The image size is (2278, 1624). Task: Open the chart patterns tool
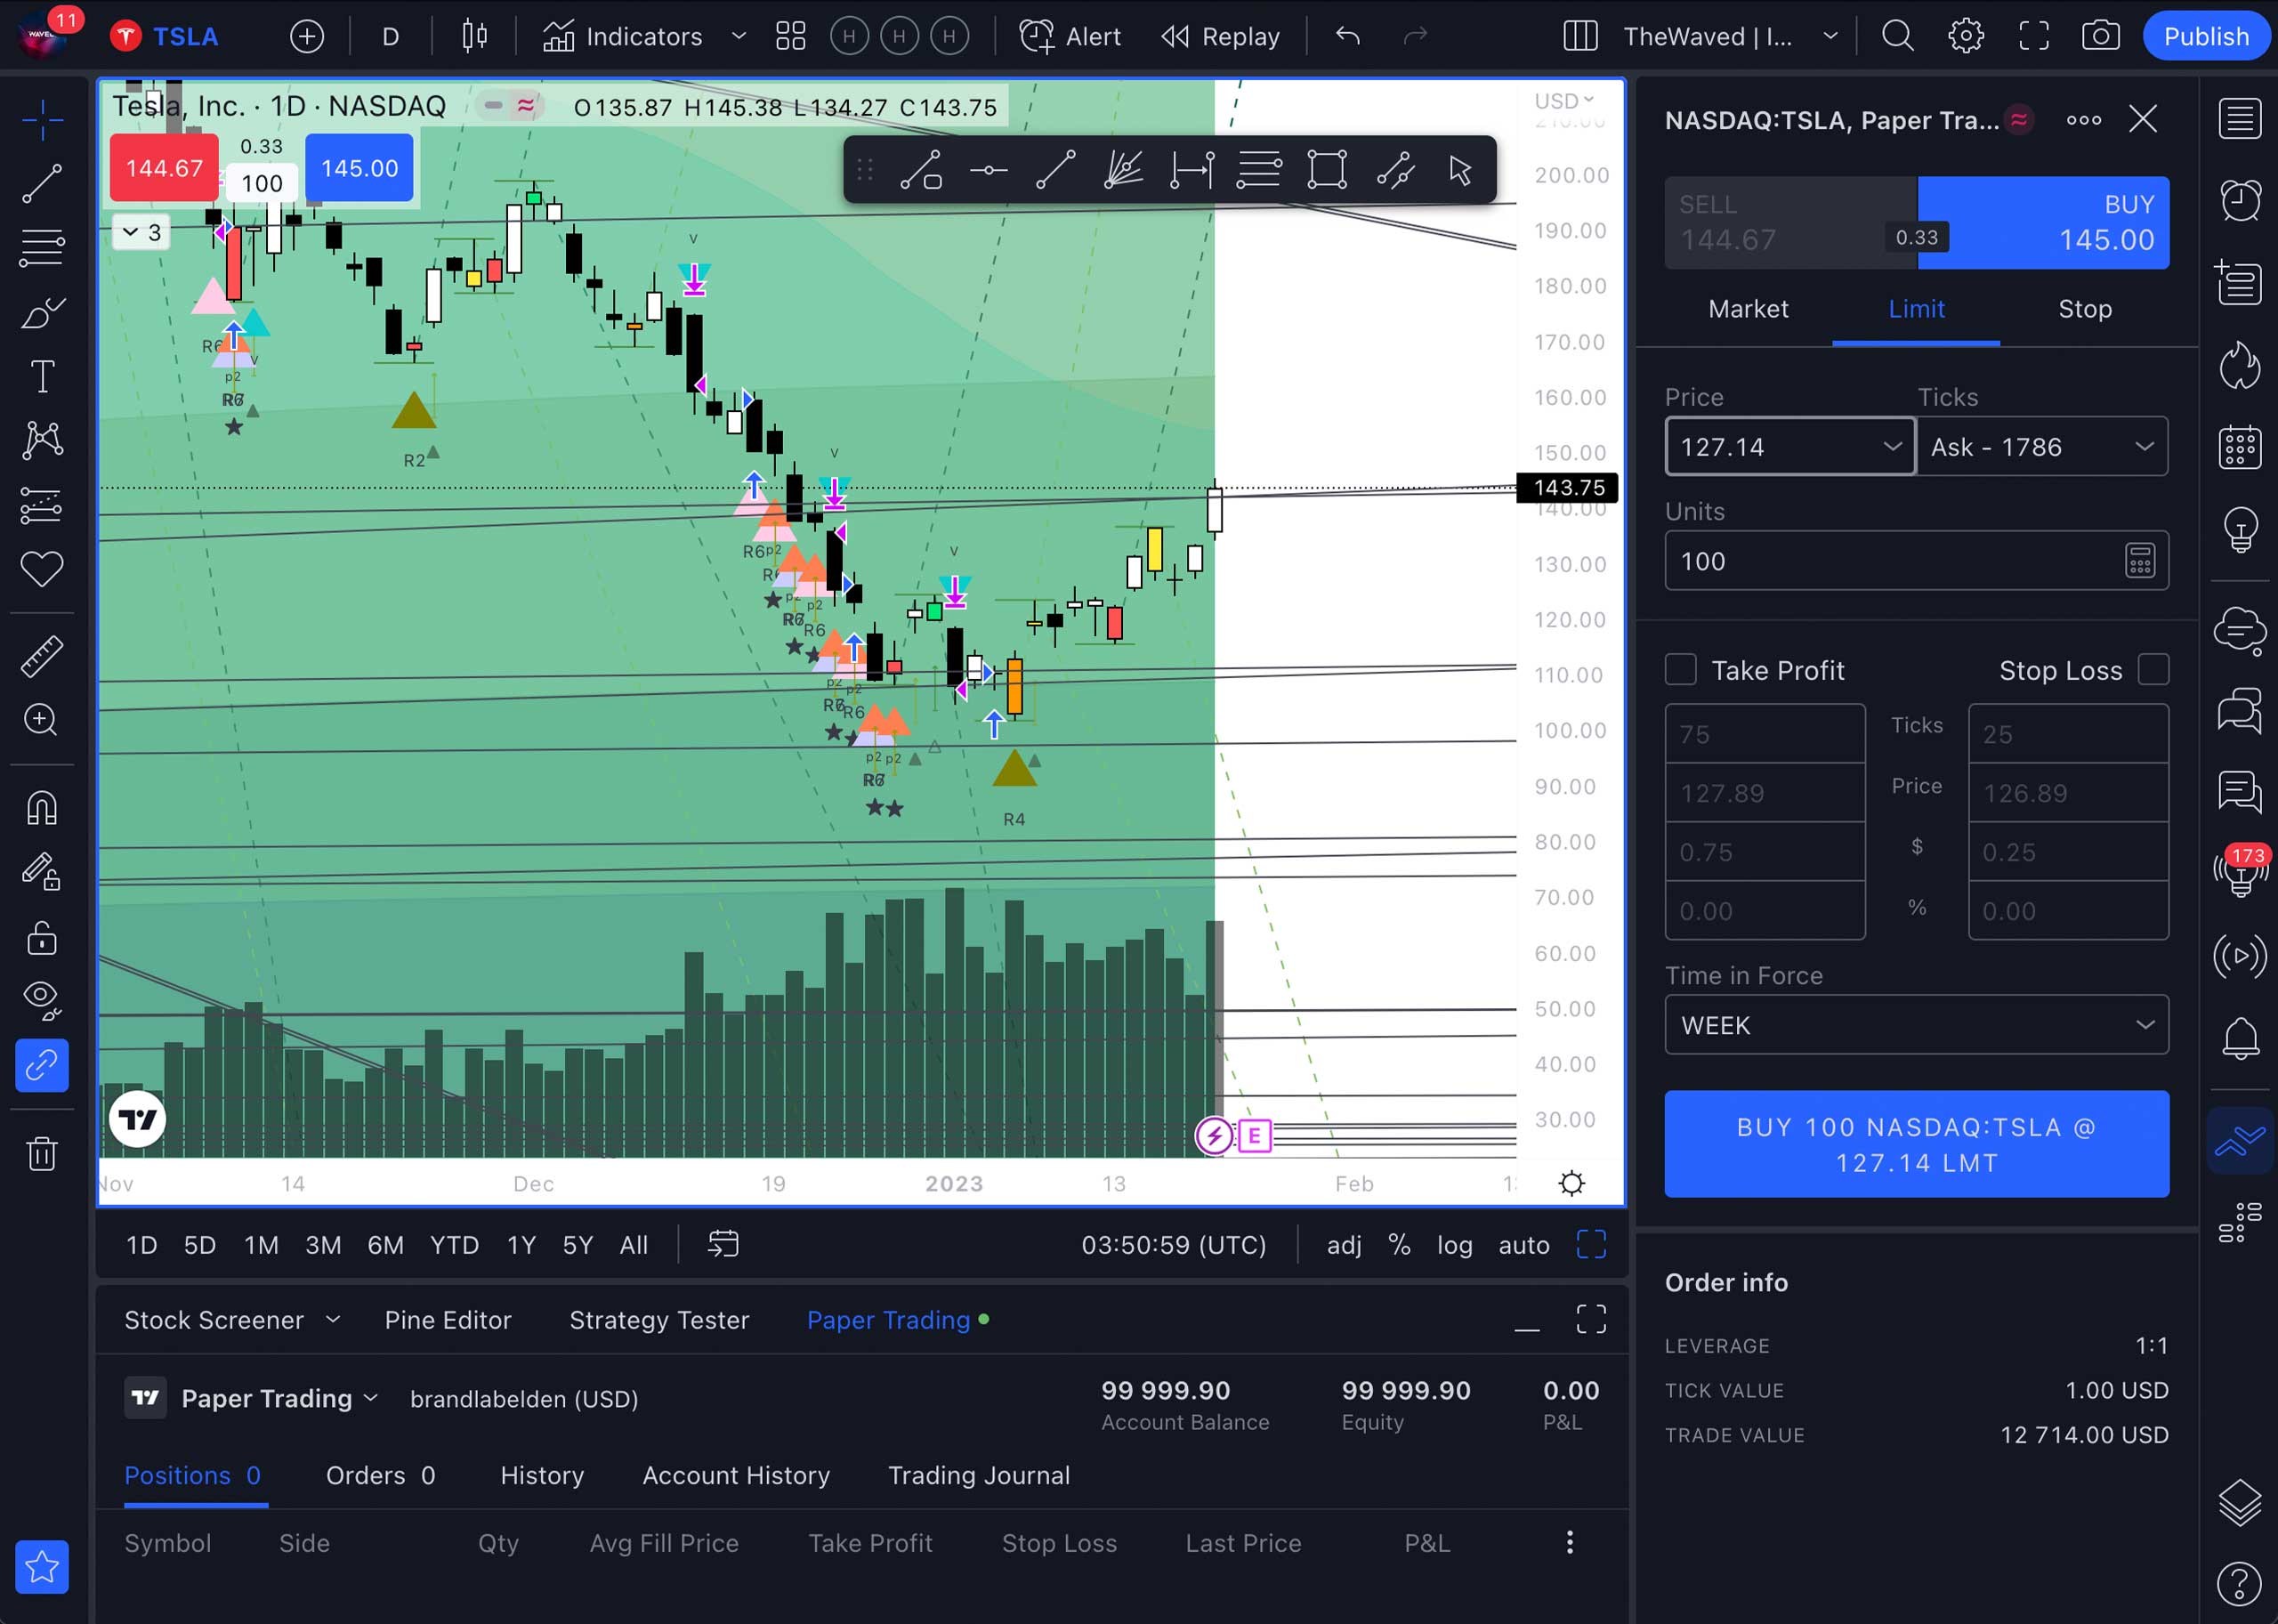pyautogui.click(x=42, y=440)
